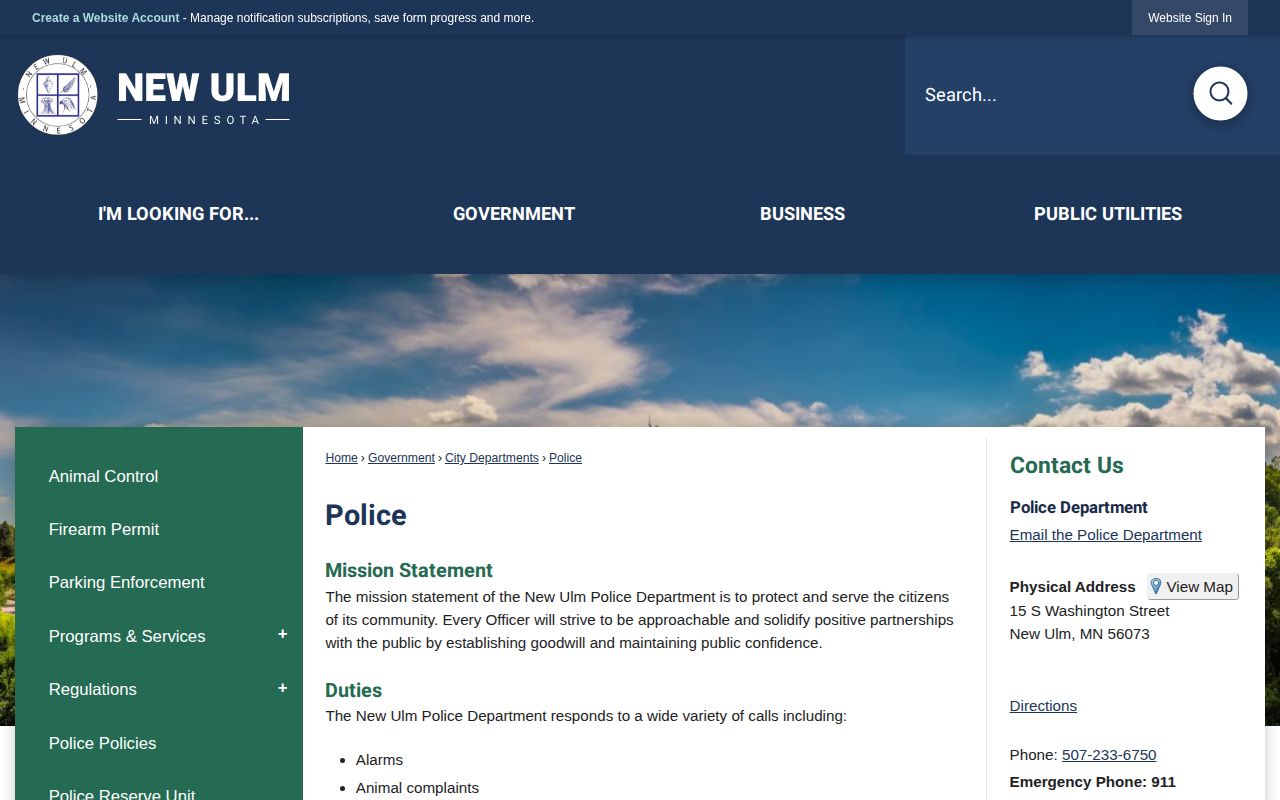Click the Website Sign In button
The height and width of the screenshot is (800, 1280).
click(x=1190, y=18)
